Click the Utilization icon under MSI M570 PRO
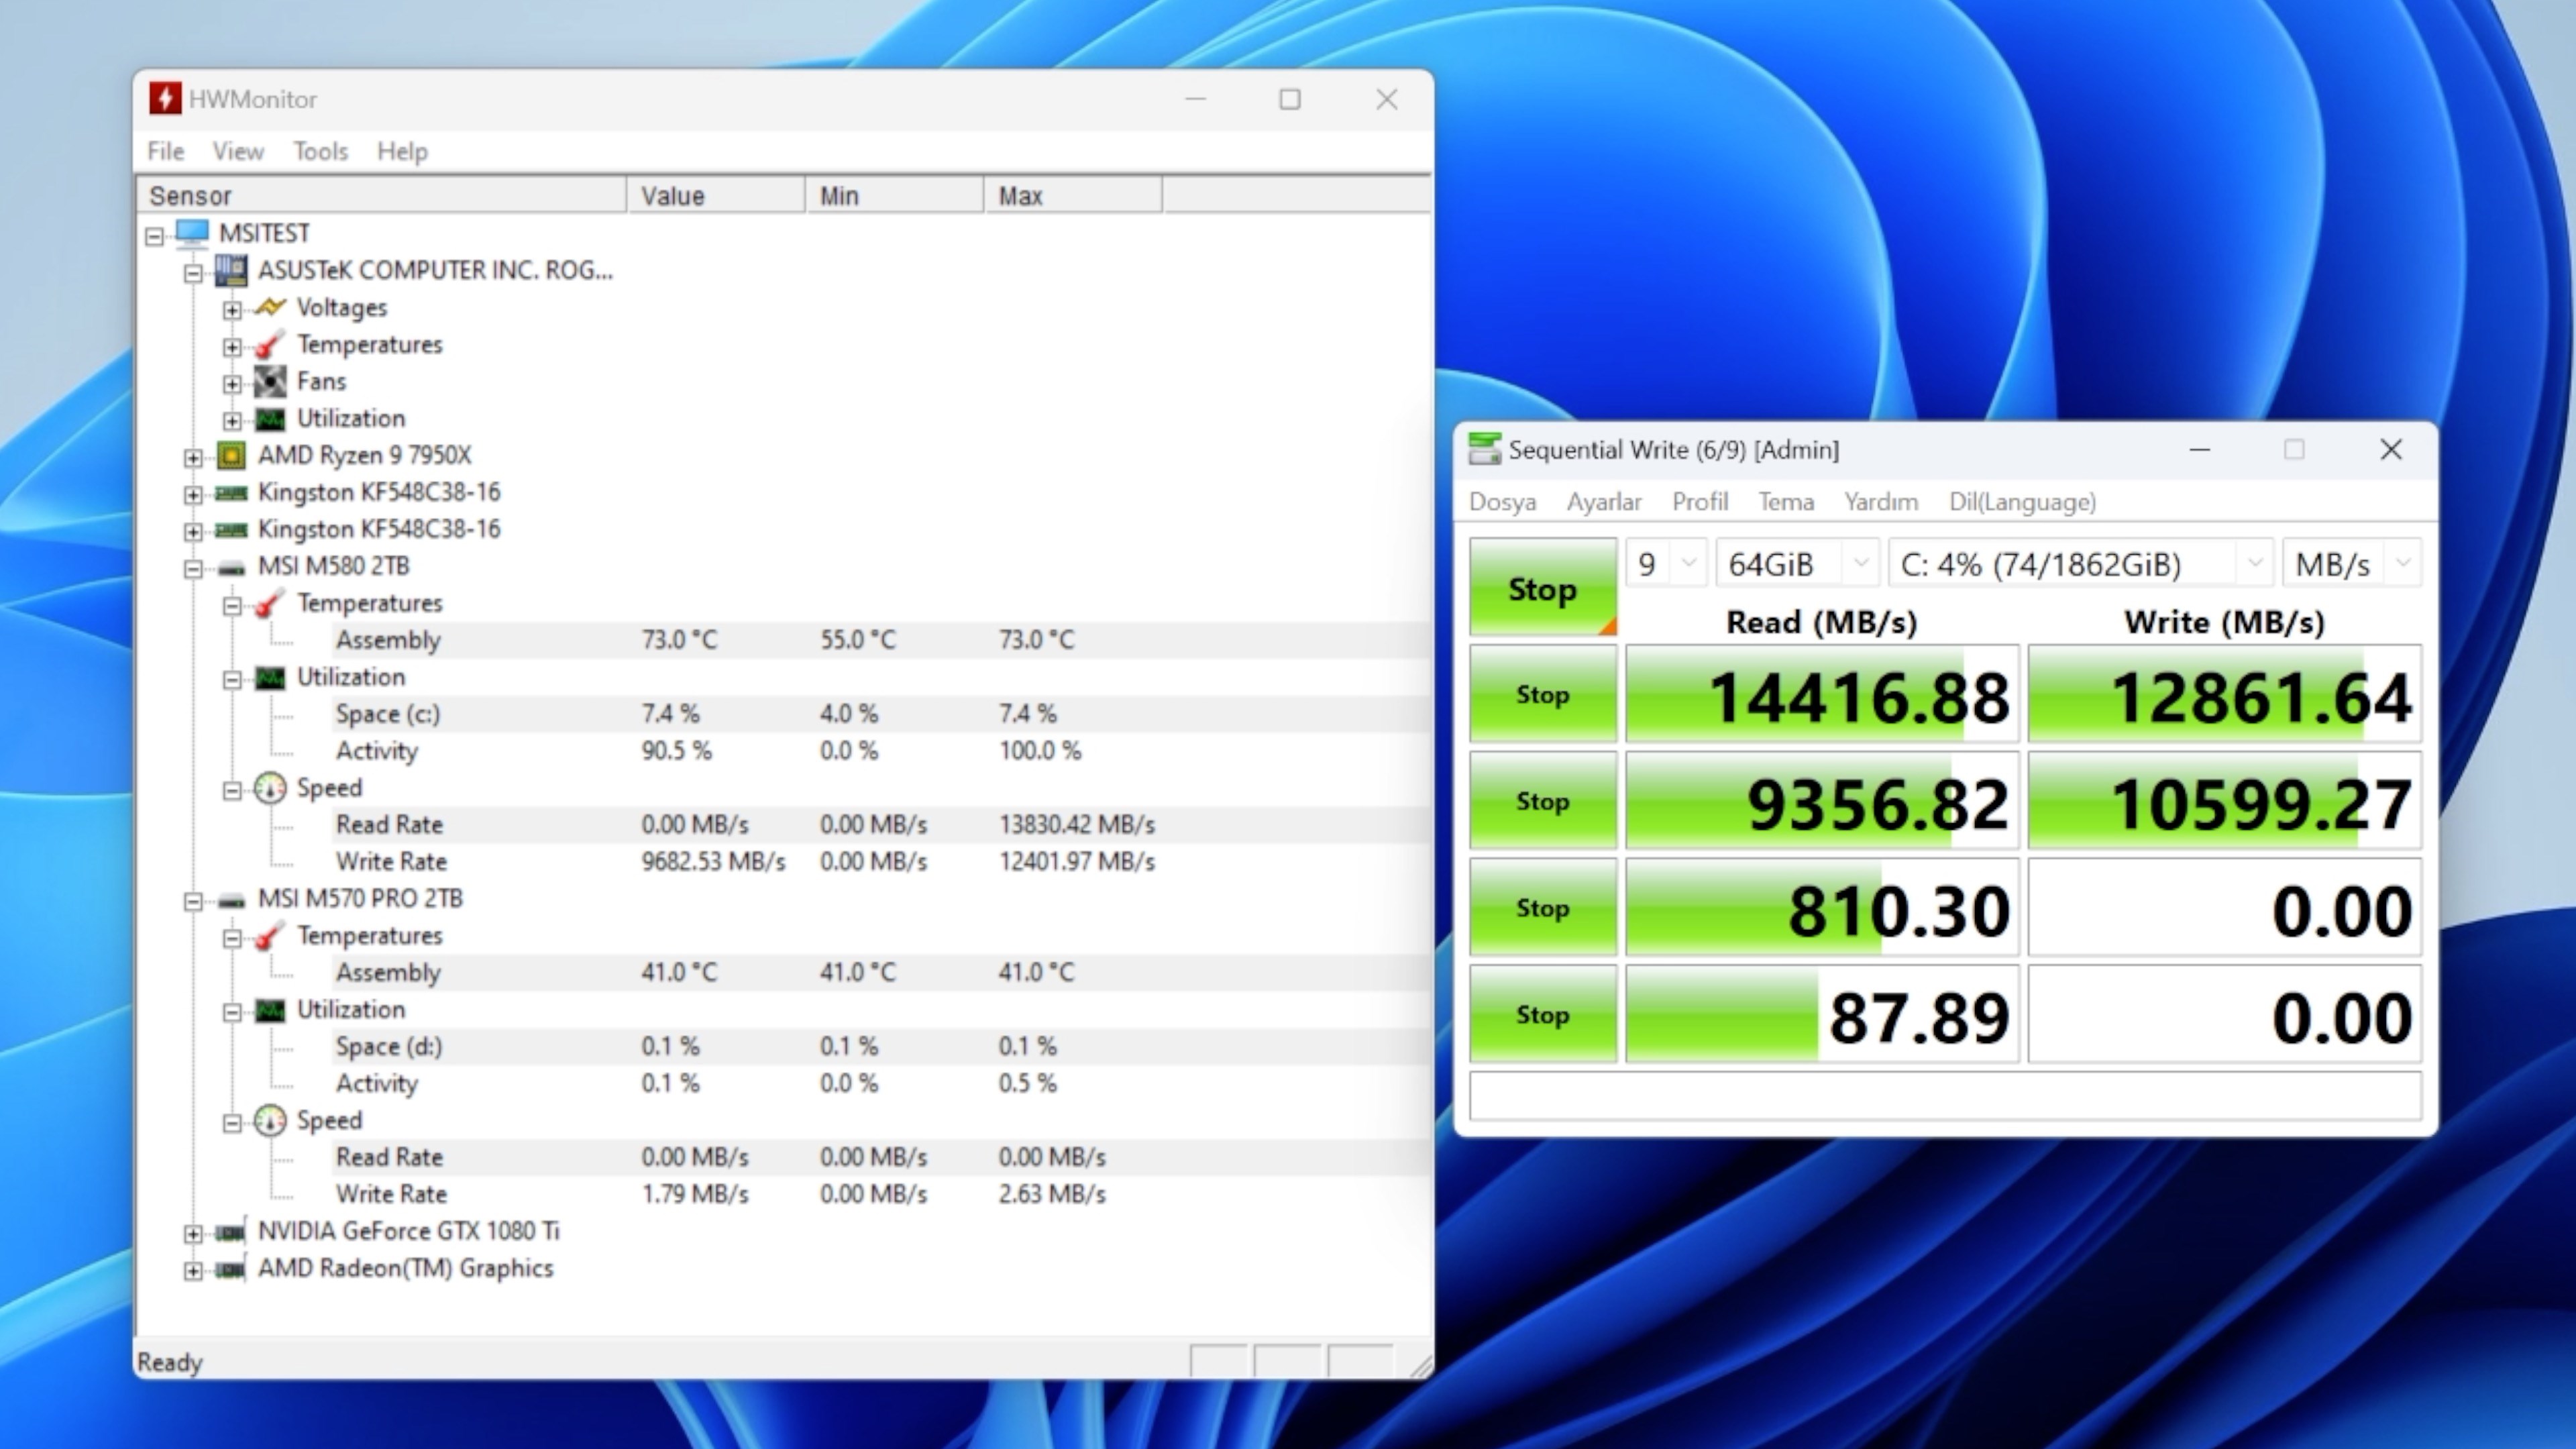 click(x=270, y=1010)
